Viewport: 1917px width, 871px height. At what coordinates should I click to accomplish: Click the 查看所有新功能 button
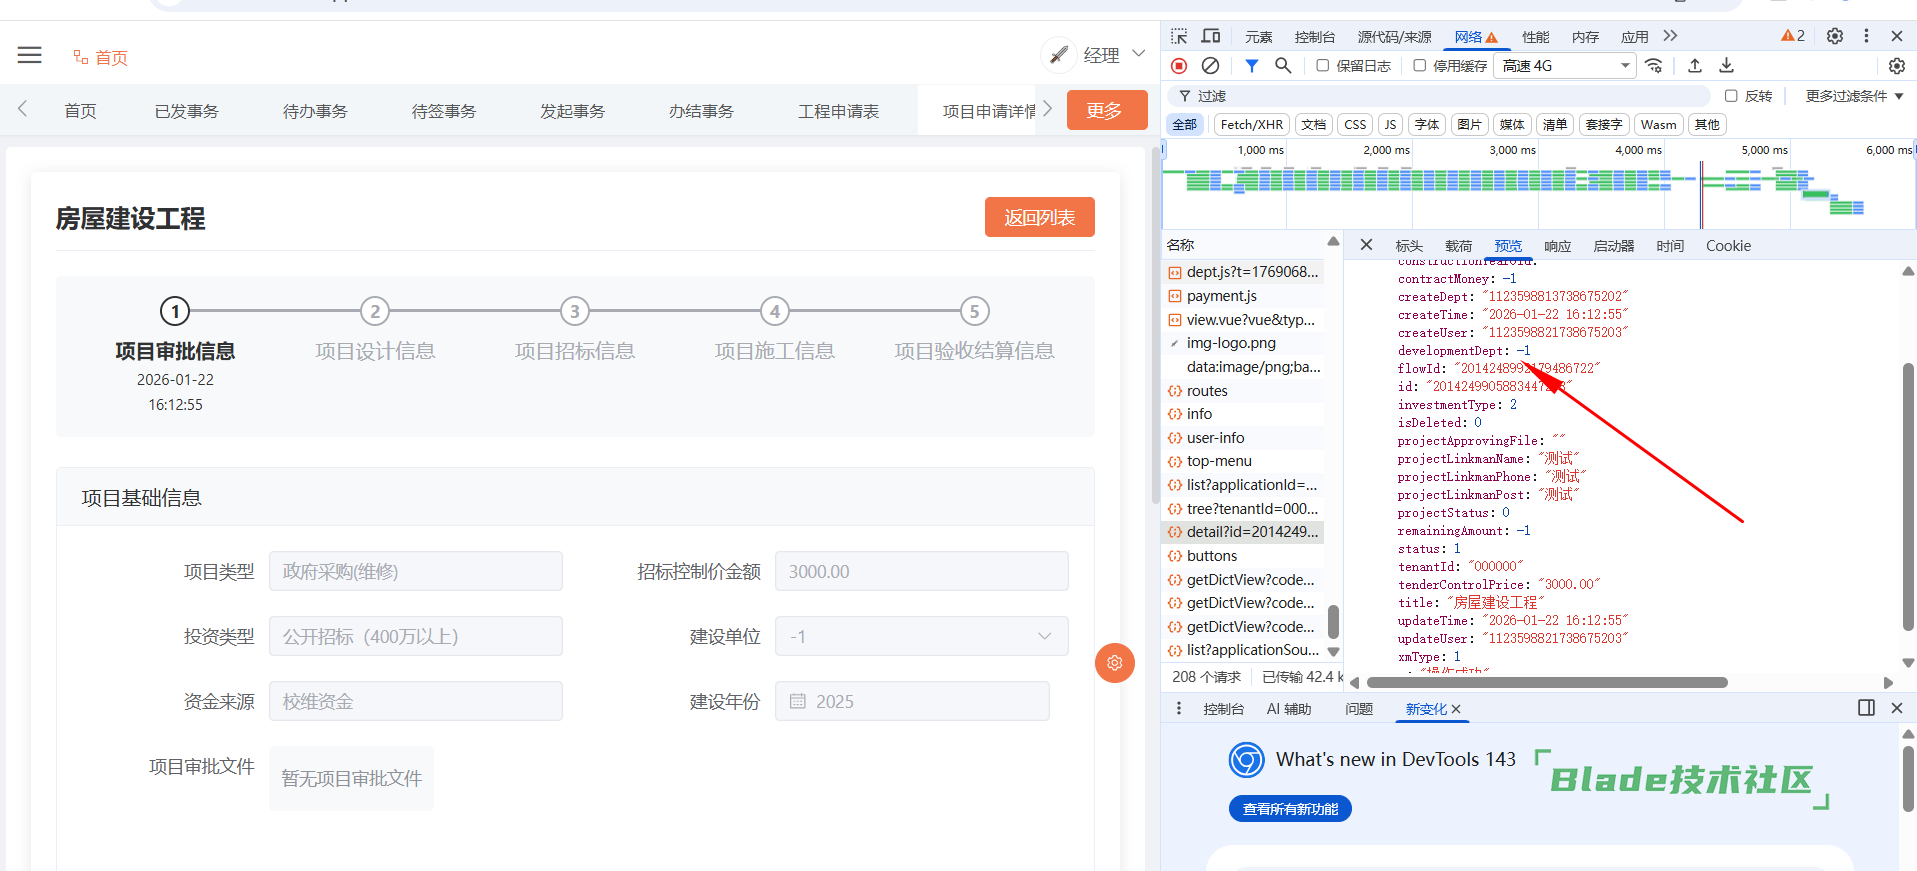pos(1289,809)
